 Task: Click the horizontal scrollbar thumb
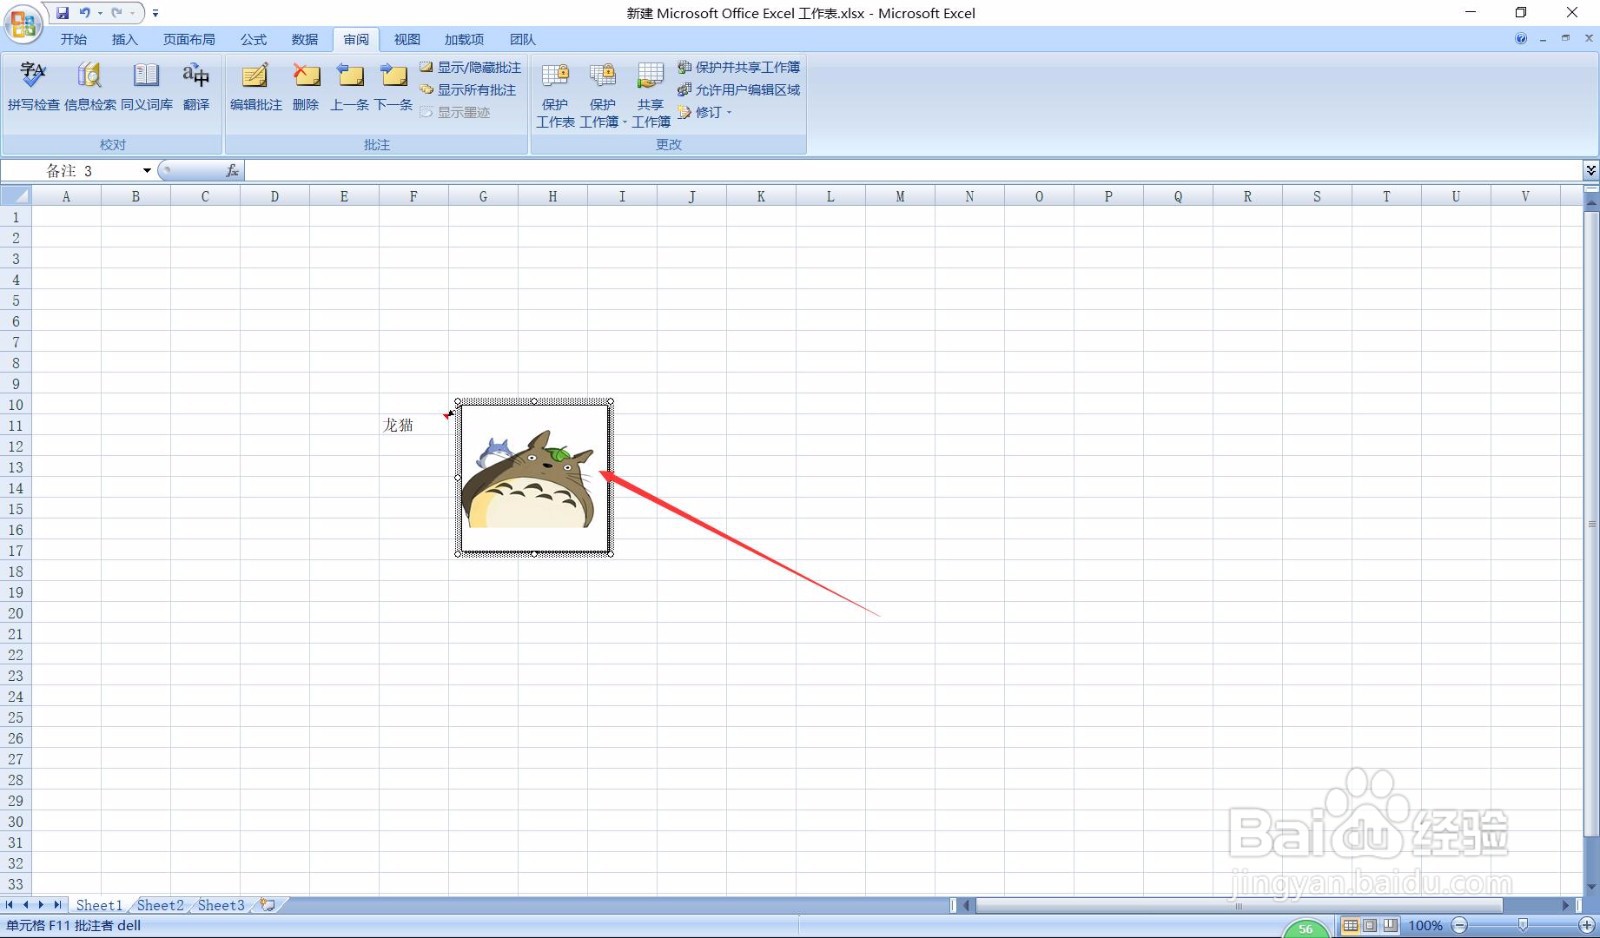click(x=1239, y=906)
